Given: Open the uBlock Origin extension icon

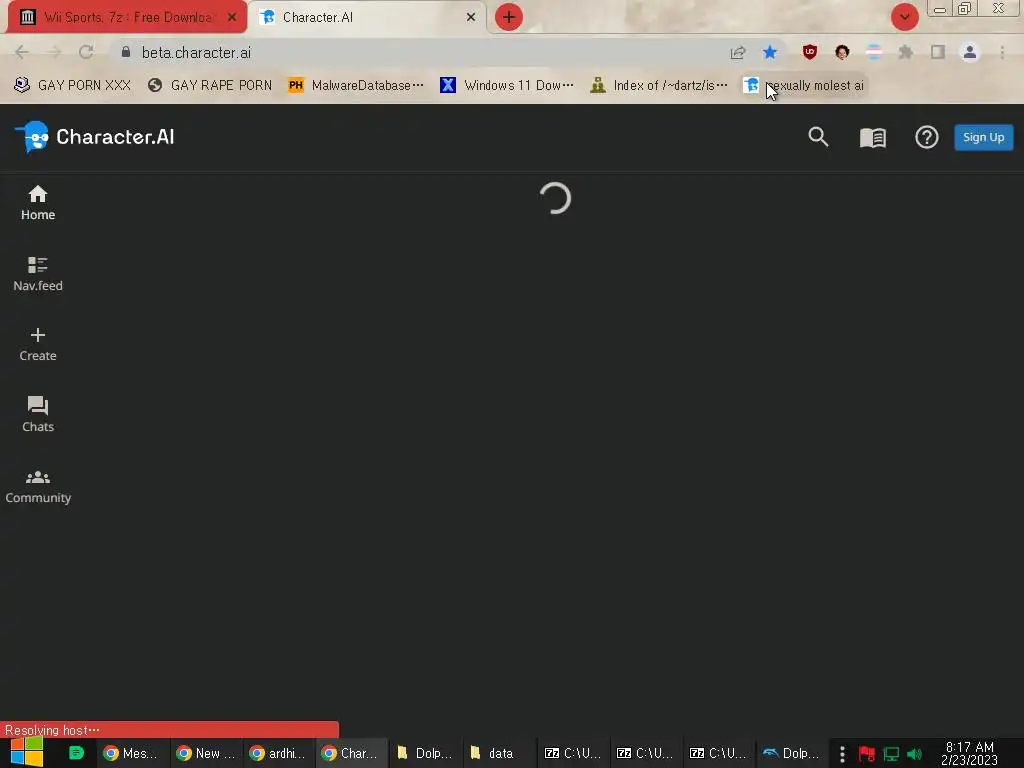Looking at the screenshot, I should 810,52.
